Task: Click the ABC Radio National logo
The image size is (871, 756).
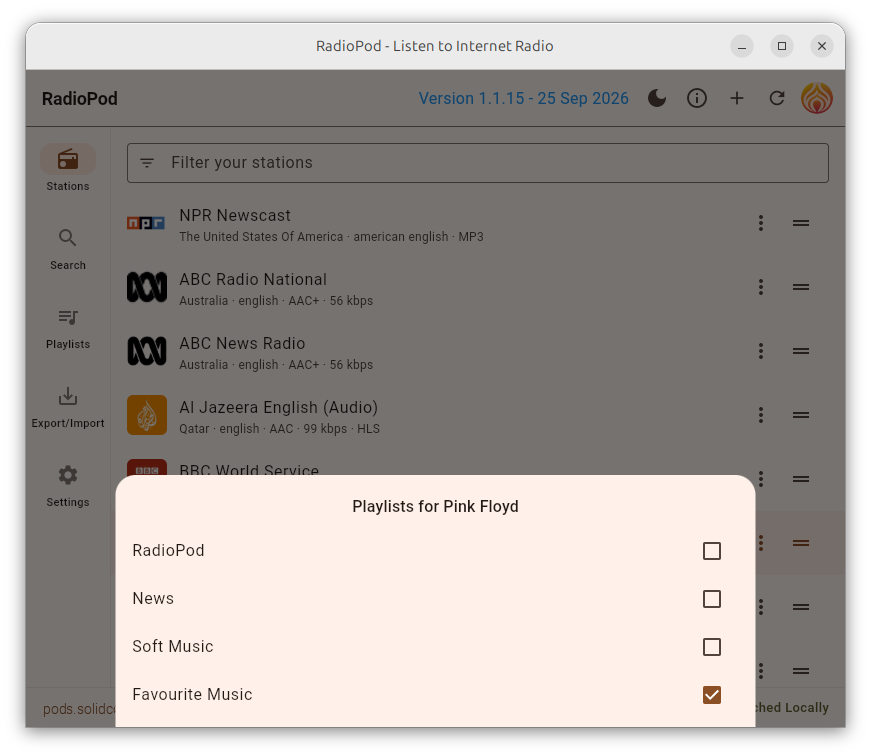Action: point(147,287)
